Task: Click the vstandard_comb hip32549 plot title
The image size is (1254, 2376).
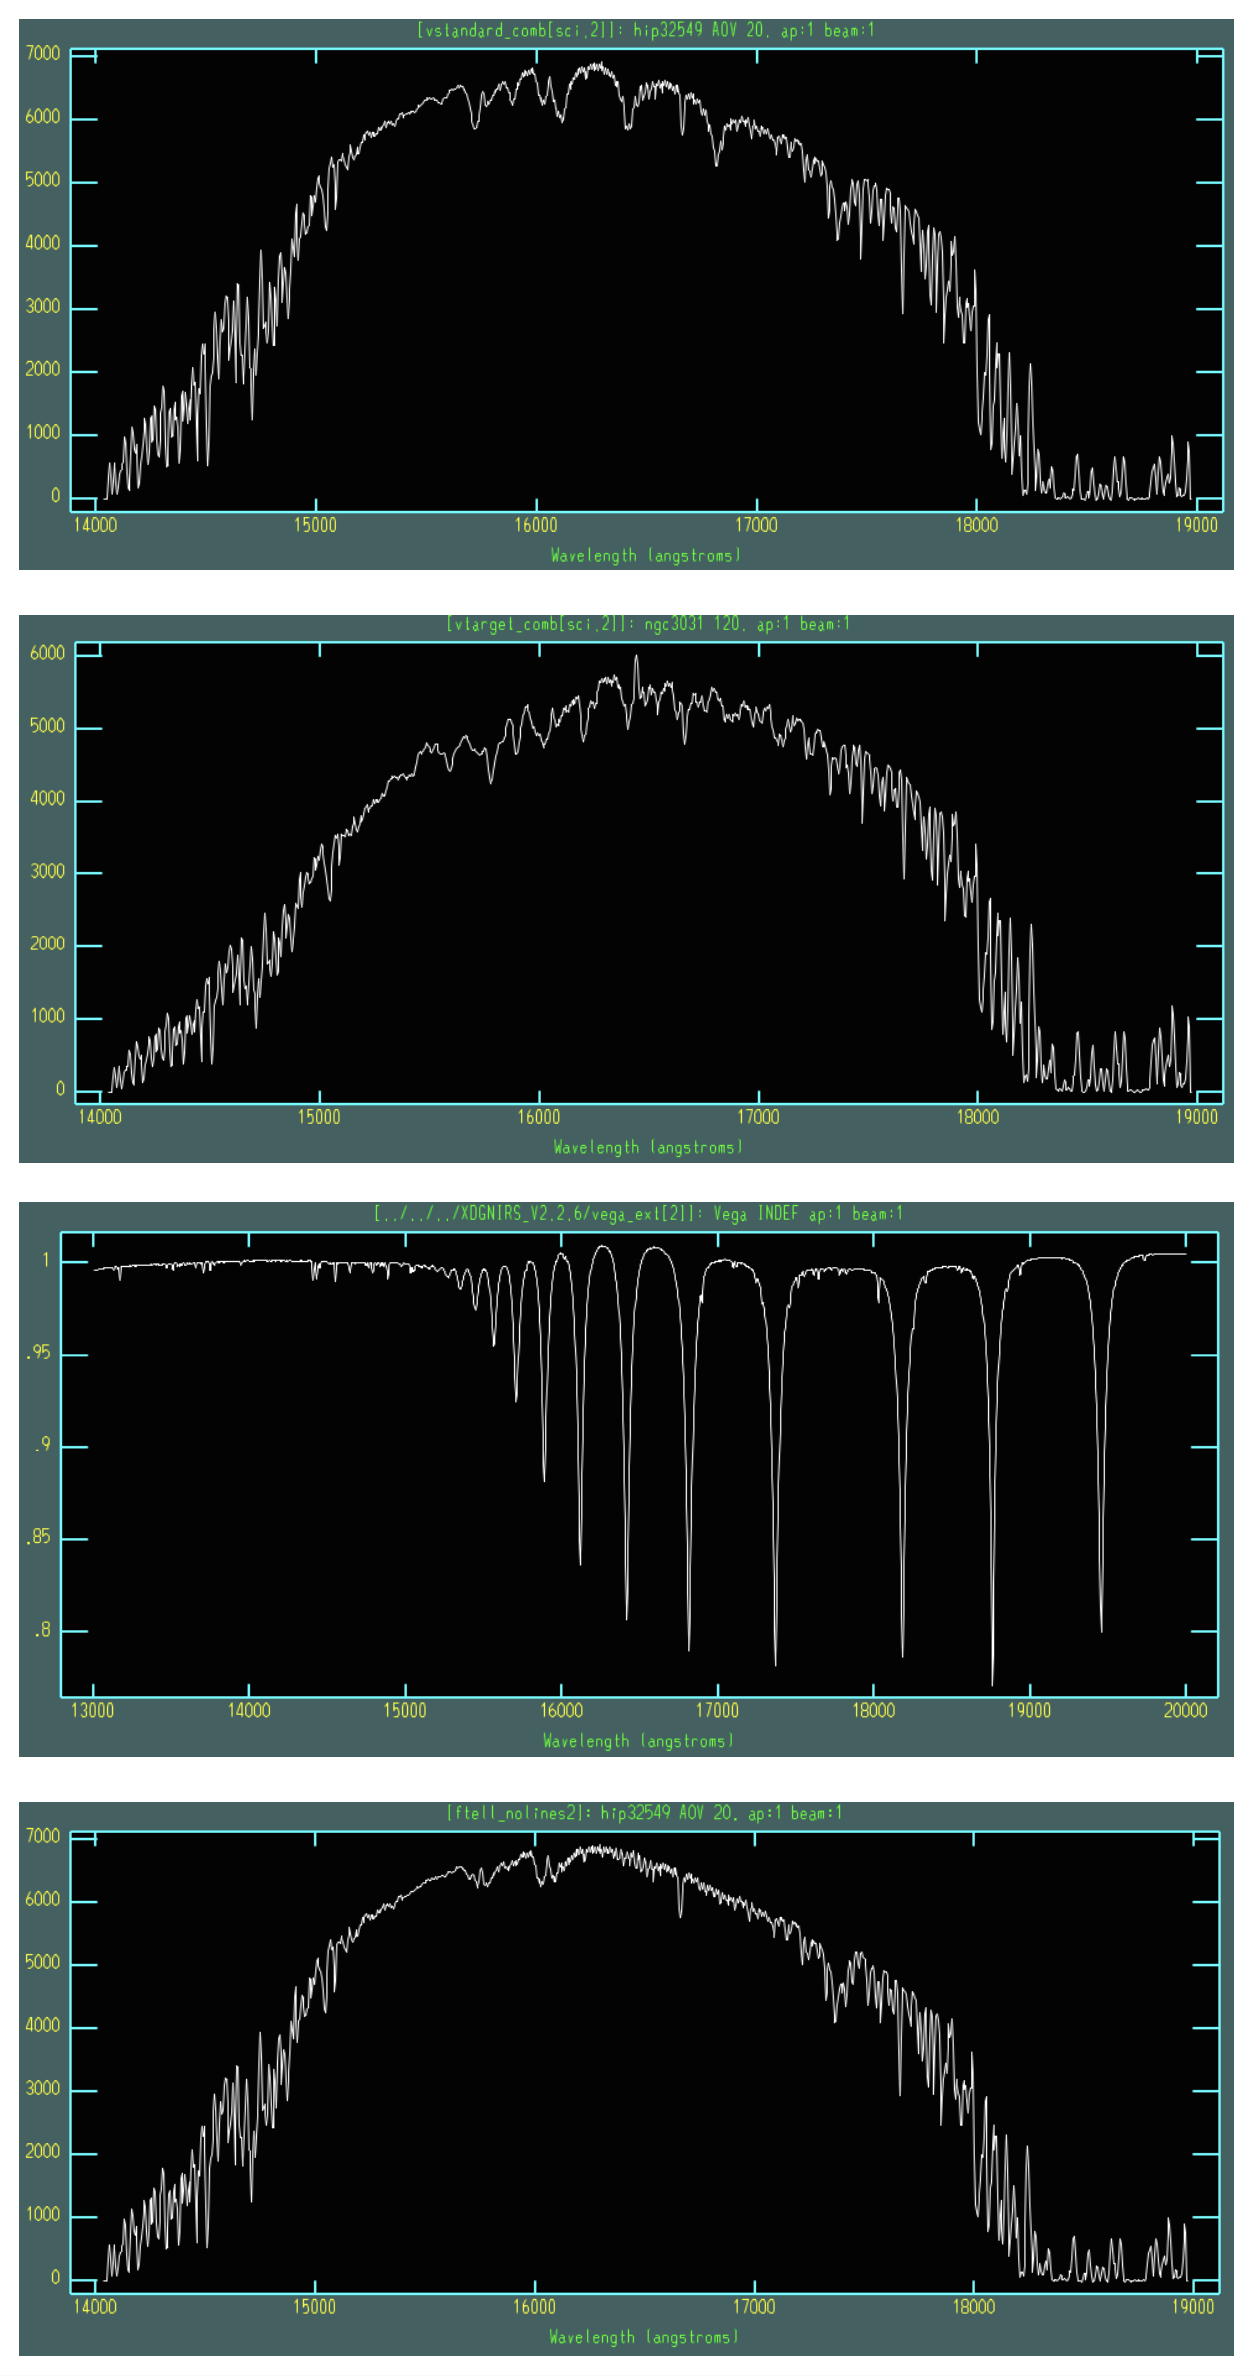Action: (646, 30)
